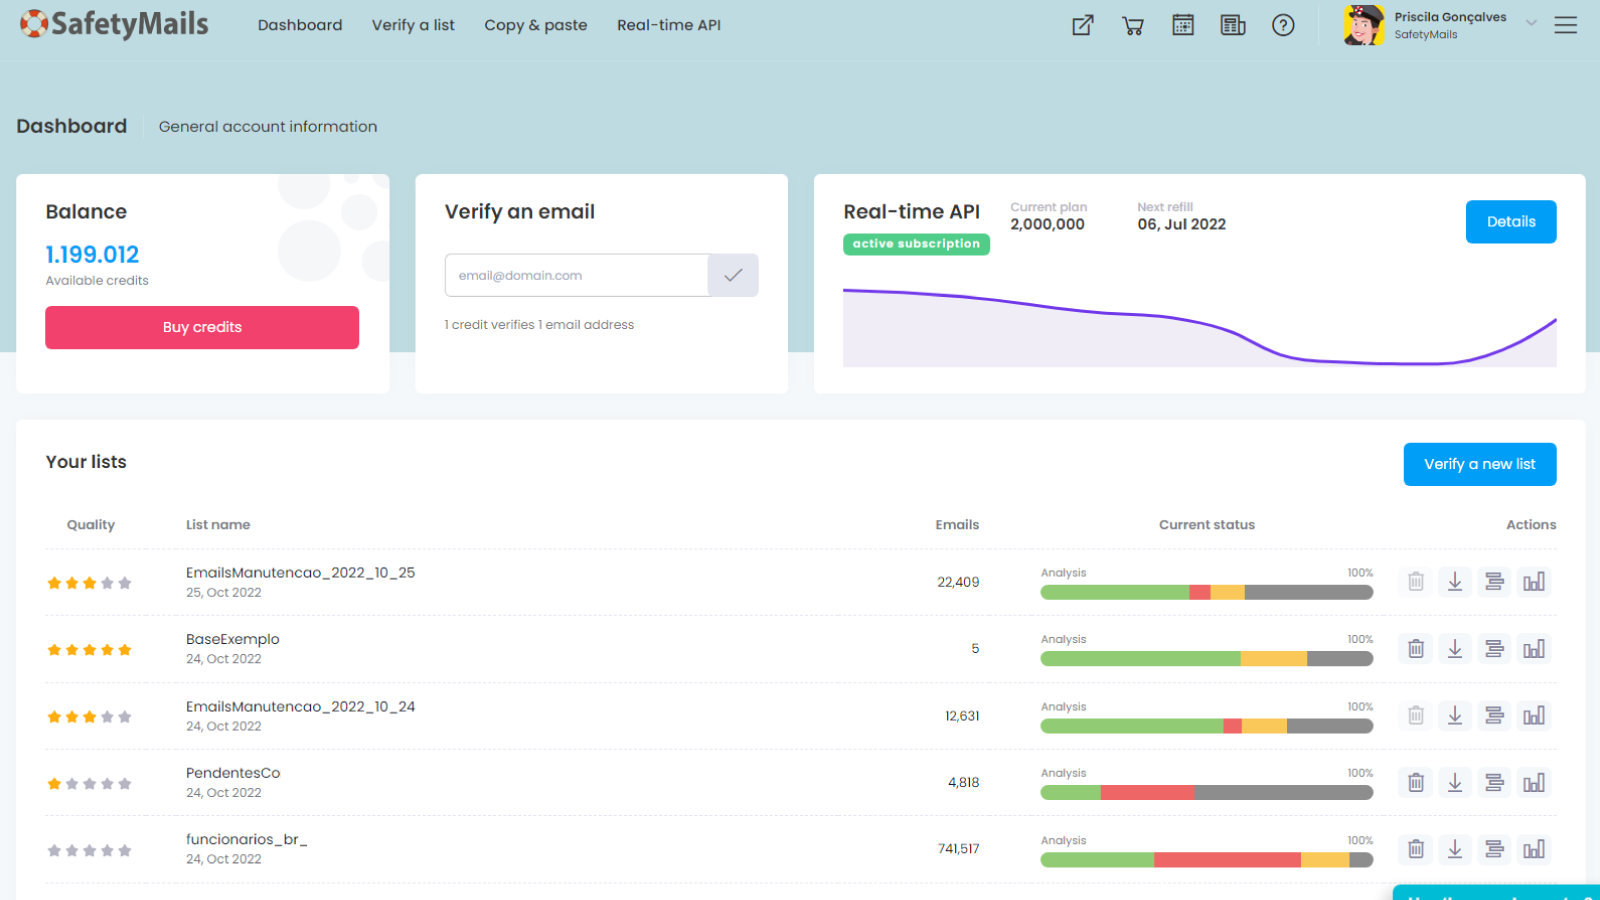This screenshot has width=1600, height=900.
Task: Open chart report for funcionarios_br_ list
Action: click(1534, 849)
